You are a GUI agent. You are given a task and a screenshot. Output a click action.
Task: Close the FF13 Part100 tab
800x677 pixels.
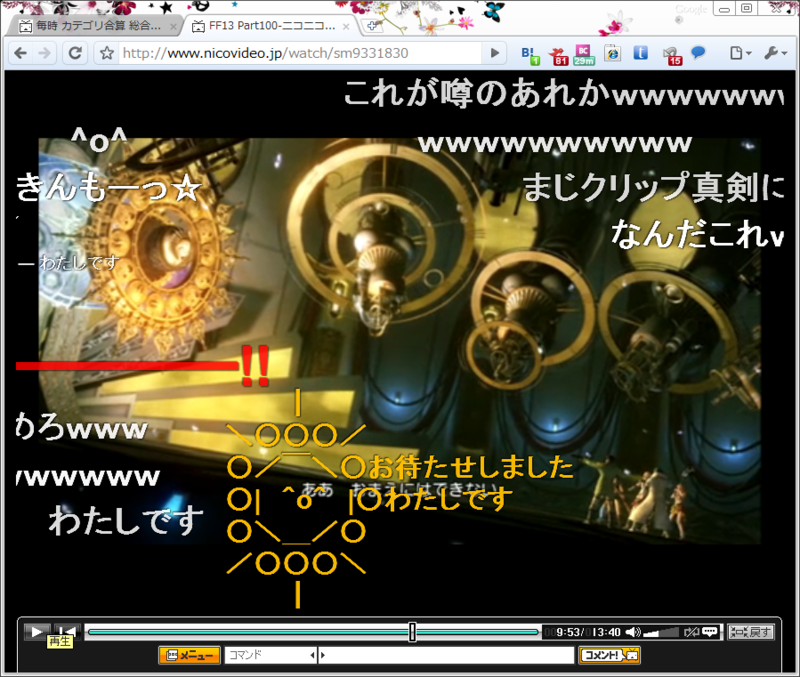click(346, 27)
